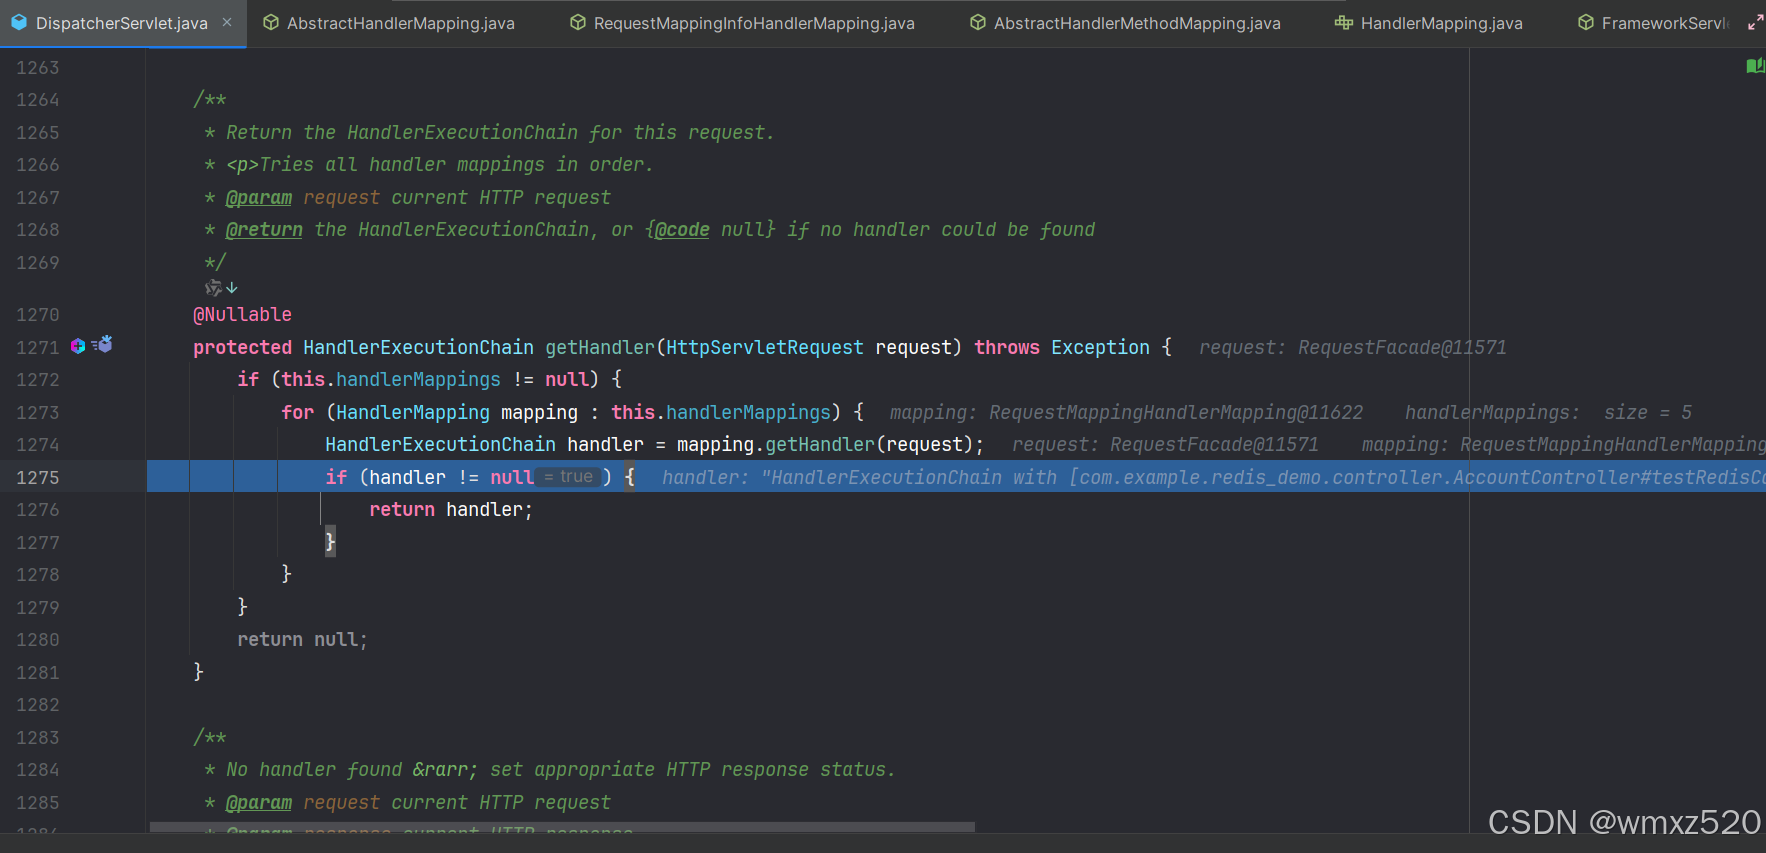
Task: Switch to AbstractHandlerMapping.java tab
Action: pyautogui.click(x=389, y=23)
